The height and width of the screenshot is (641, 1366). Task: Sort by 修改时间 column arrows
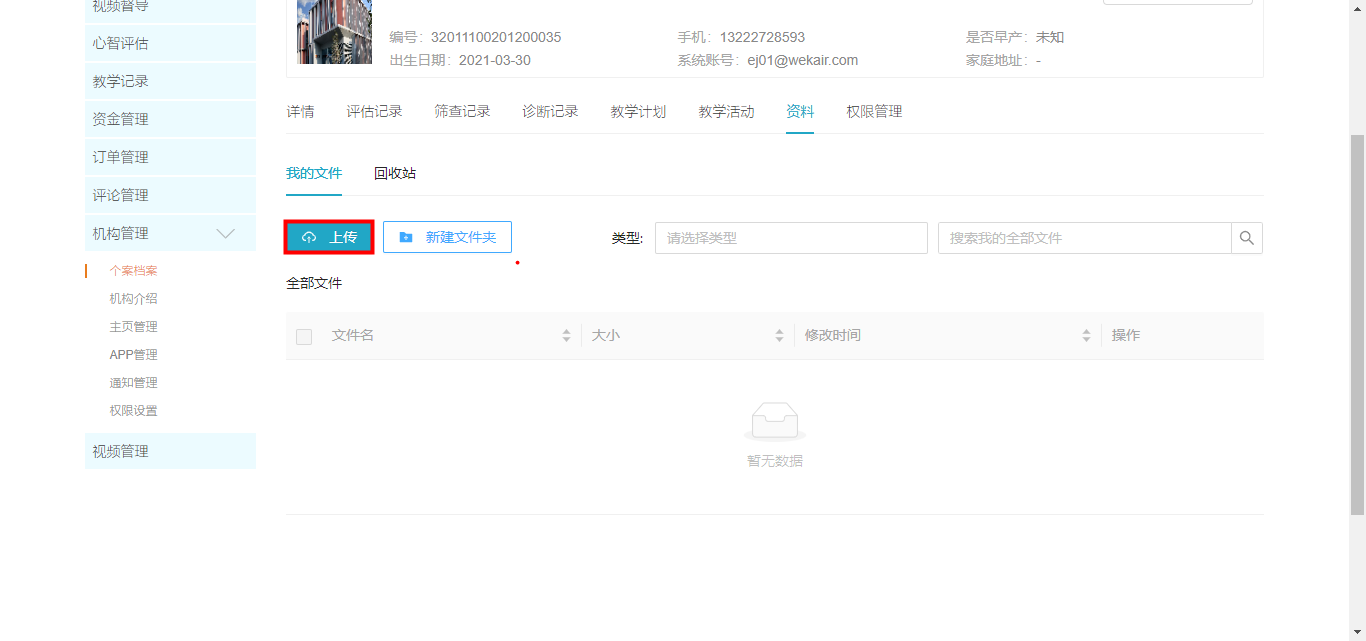coord(1086,336)
